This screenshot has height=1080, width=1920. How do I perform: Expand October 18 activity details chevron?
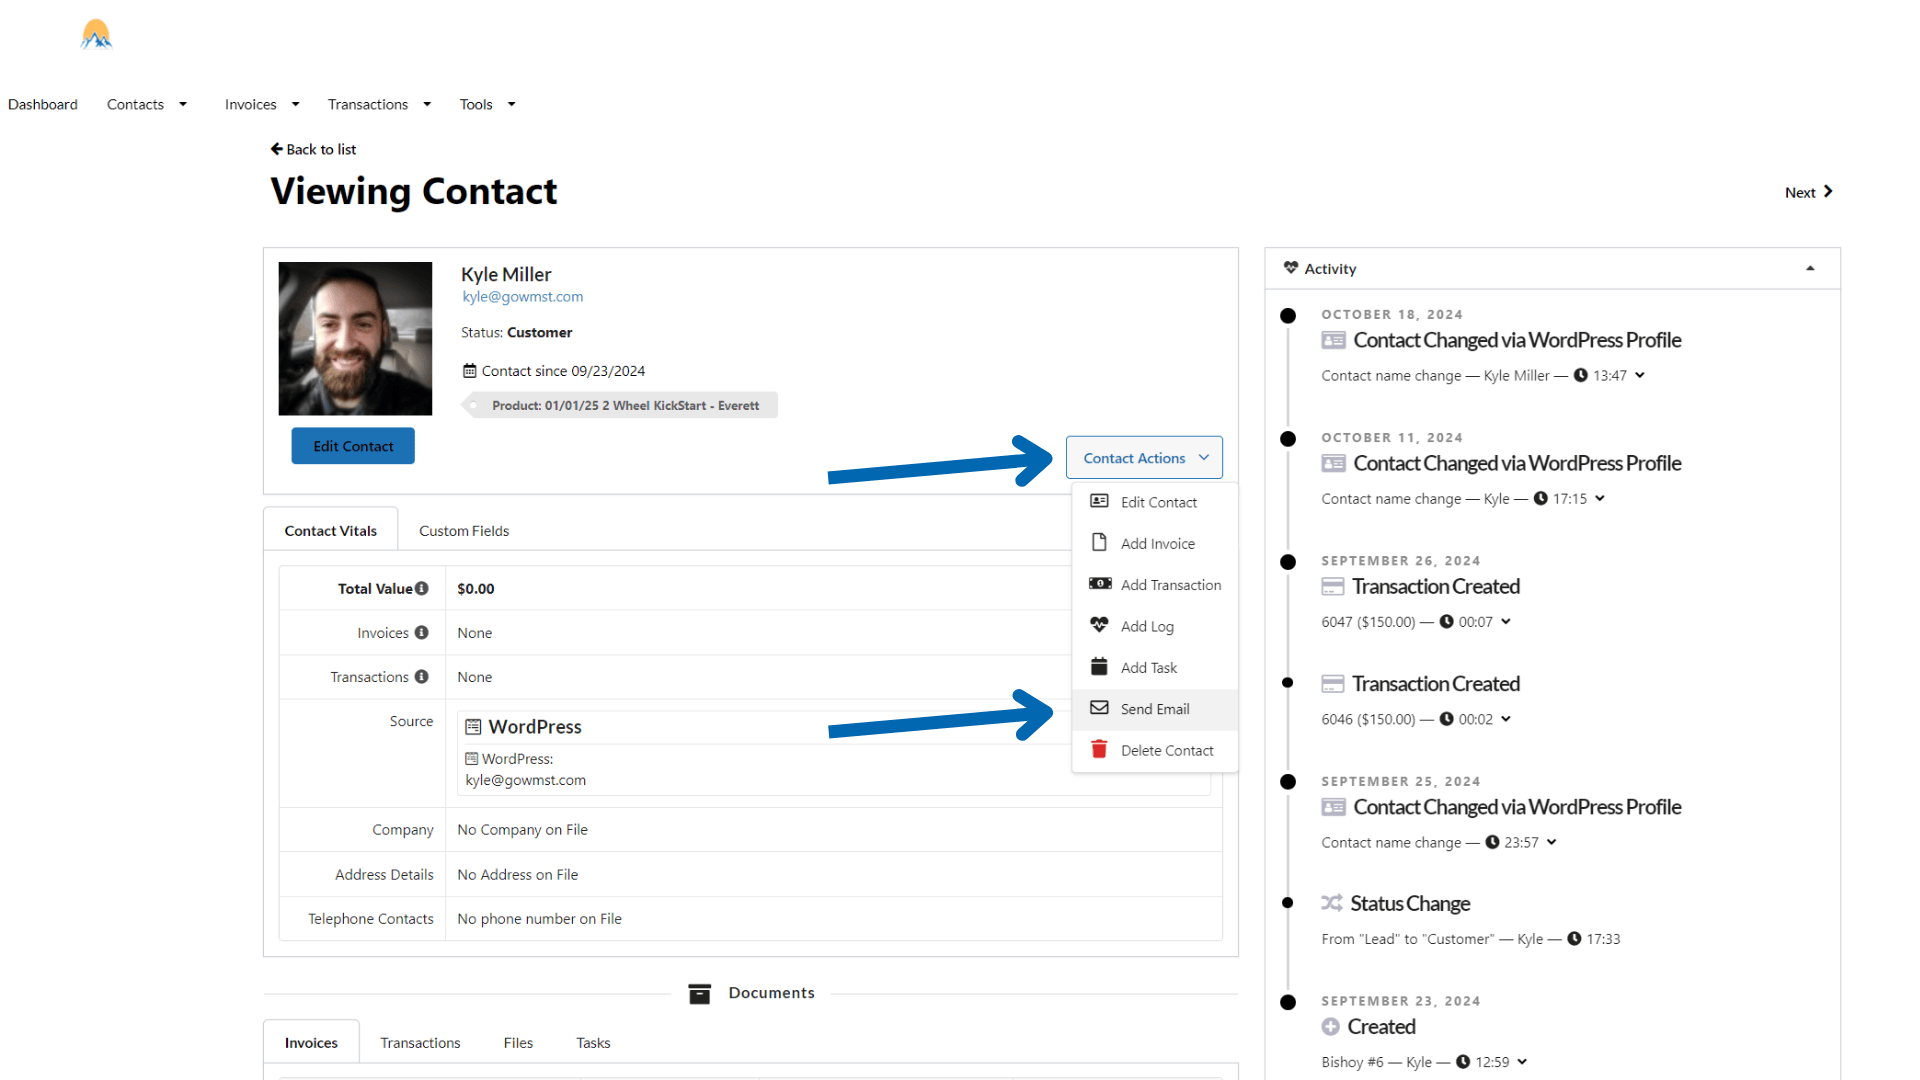point(1640,375)
